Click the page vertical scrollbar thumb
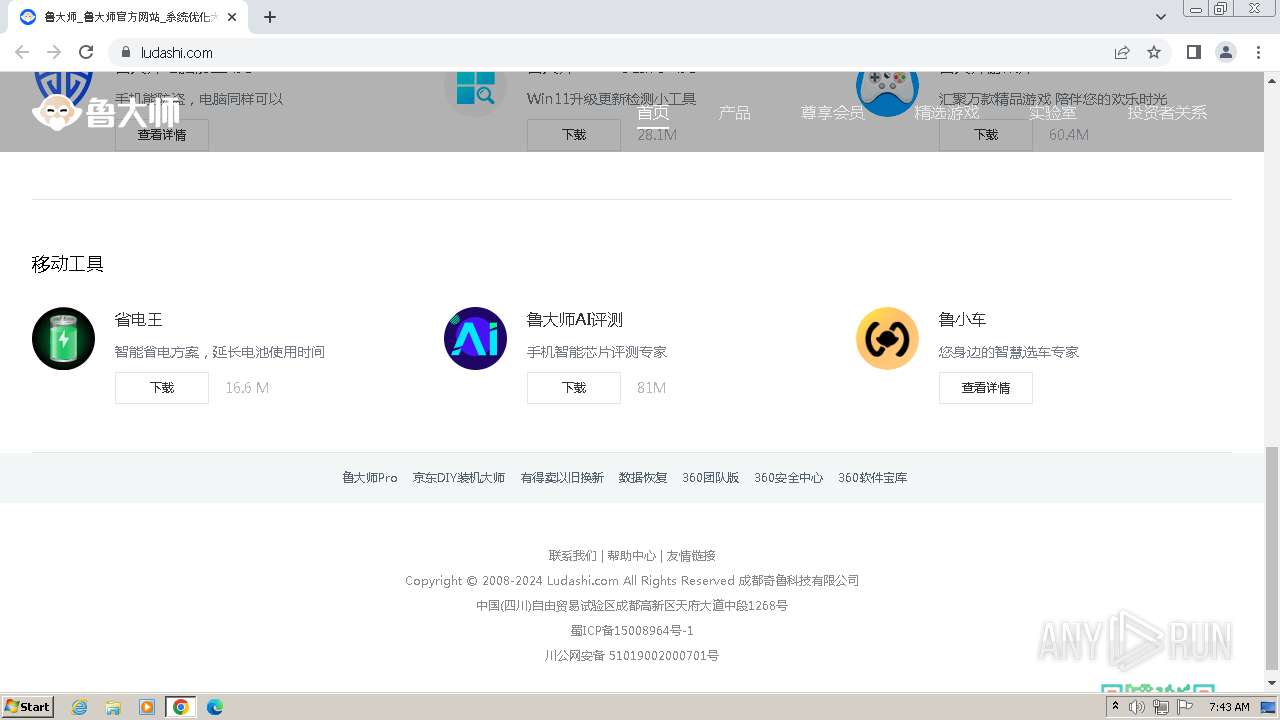 click(x=1272, y=558)
